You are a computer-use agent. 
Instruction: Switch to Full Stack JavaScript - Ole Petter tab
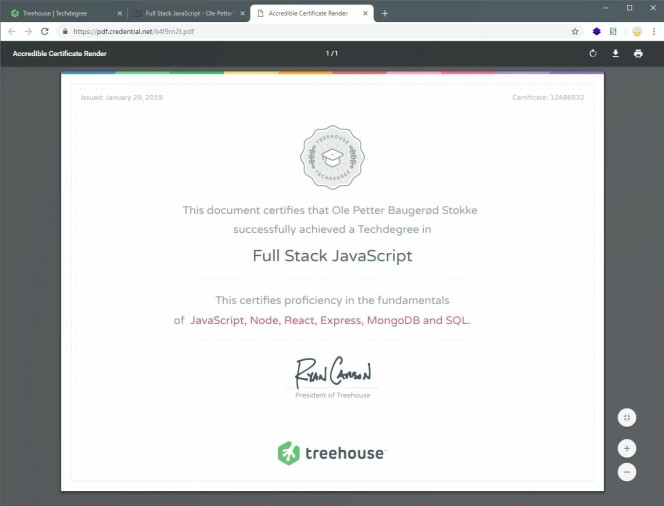click(x=188, y=14)
